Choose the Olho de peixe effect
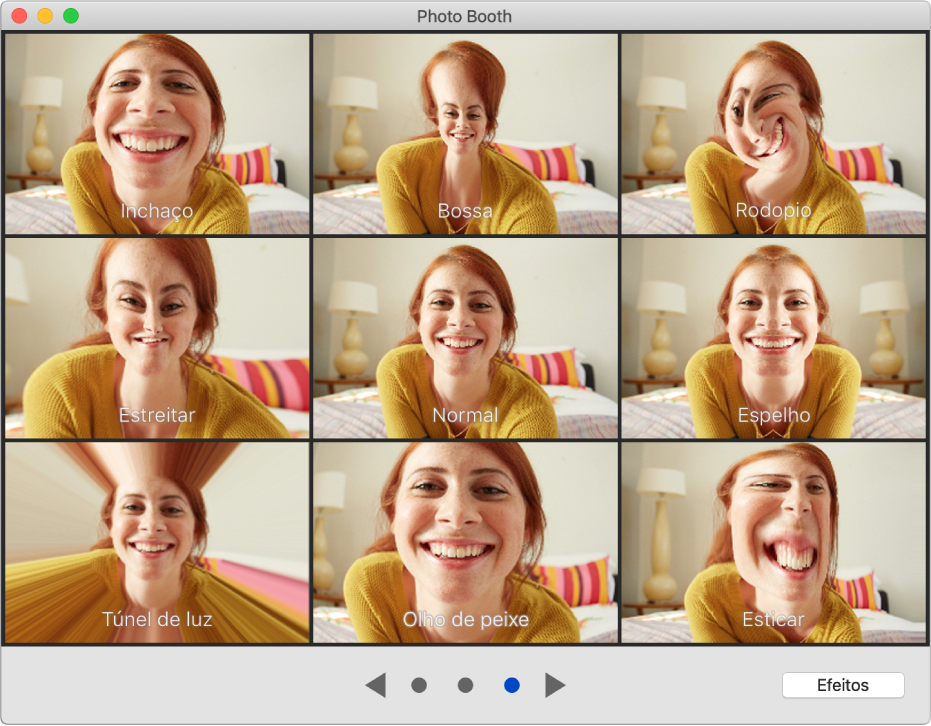Image resolution: width=931 pixels, height=726 pixels. tap(465, 543)
